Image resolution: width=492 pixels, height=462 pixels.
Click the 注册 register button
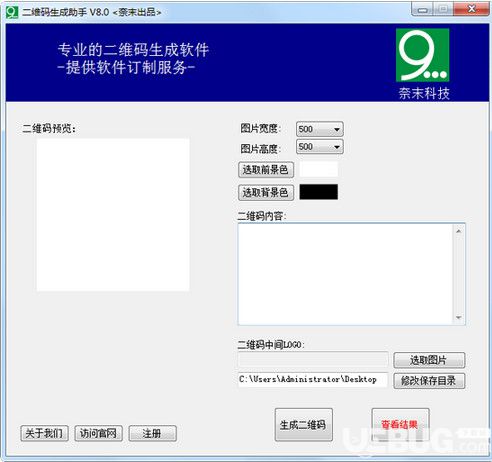click(x=152, y=433)
